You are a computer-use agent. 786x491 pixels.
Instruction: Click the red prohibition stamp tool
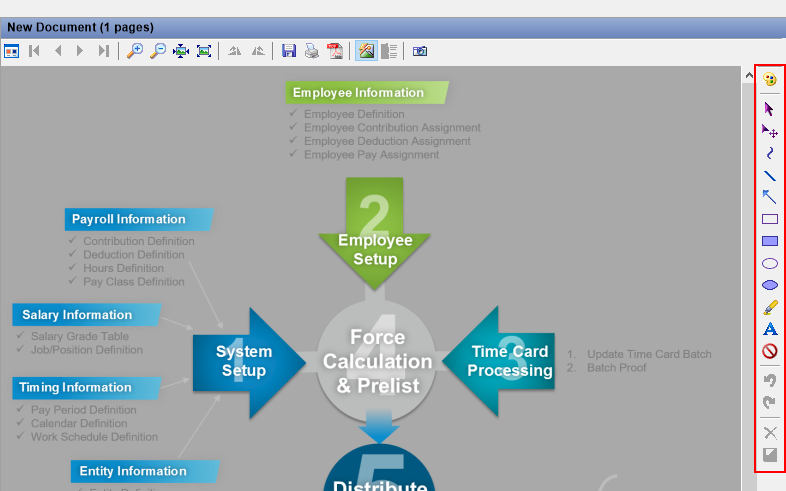[x=770, y=351]
